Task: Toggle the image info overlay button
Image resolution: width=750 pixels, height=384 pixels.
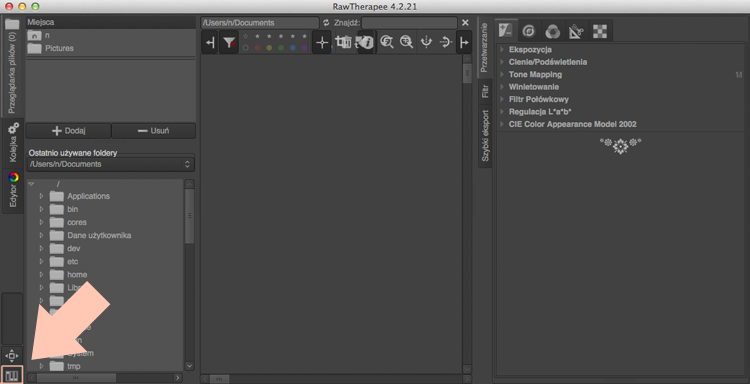Action: pyautogui.click(x=367, y=43)
